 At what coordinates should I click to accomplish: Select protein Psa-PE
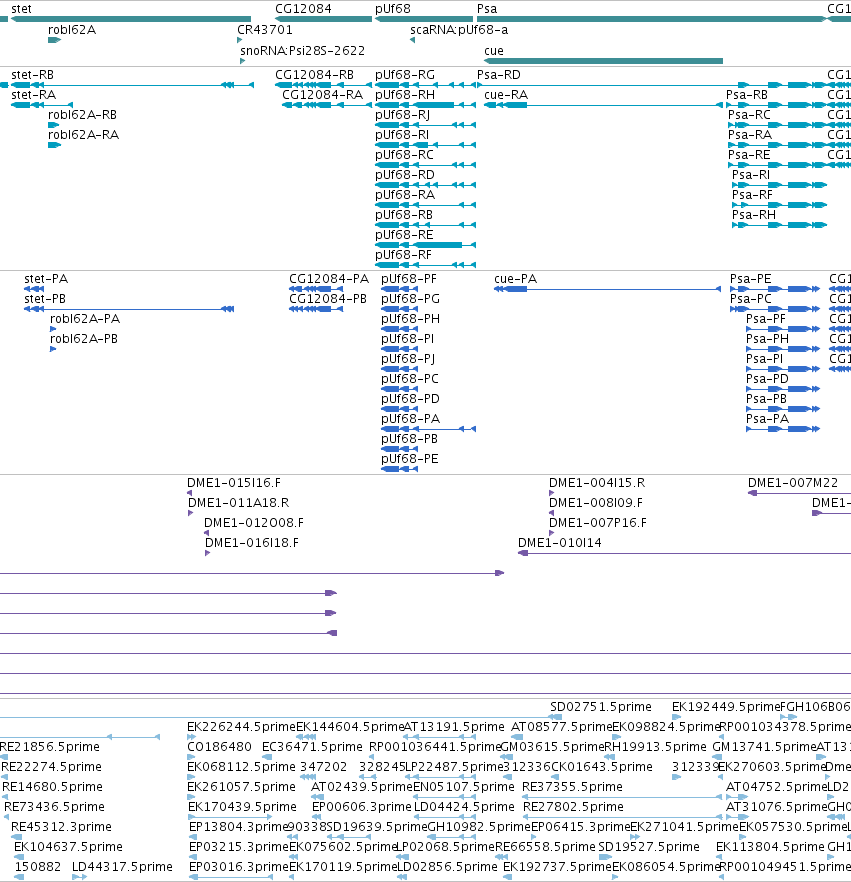click(x=775, y=289)
